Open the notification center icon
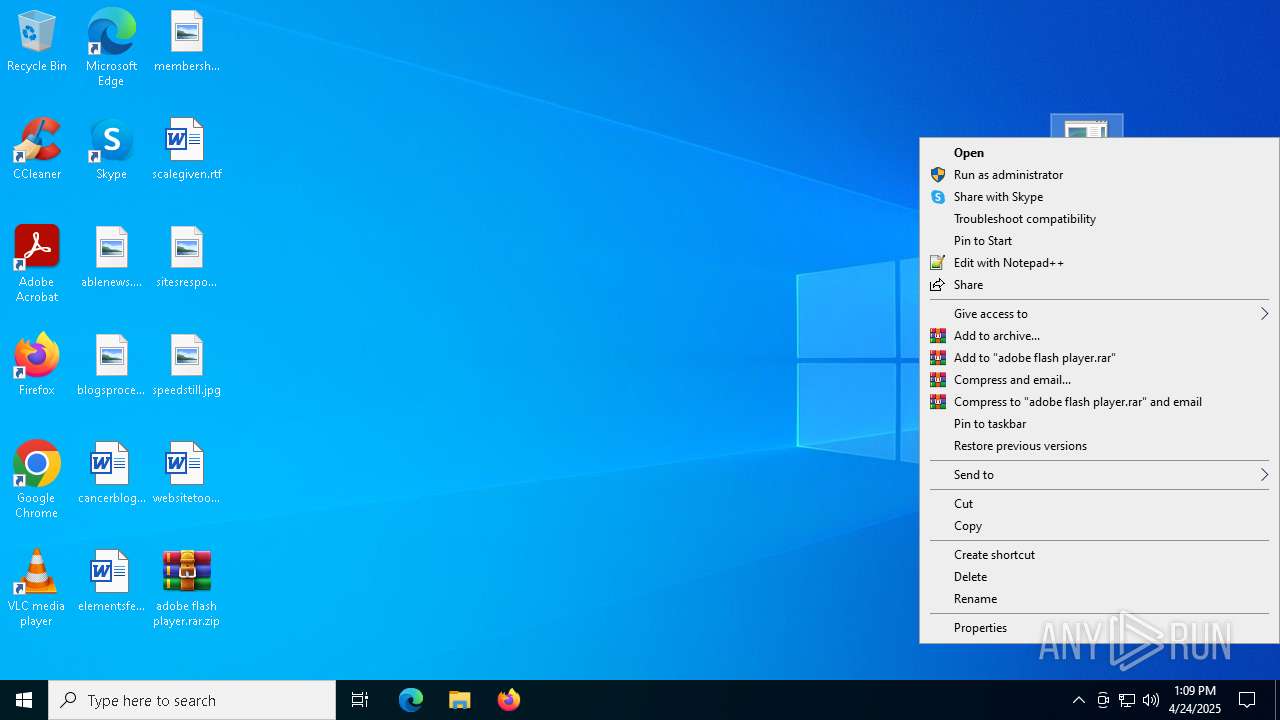1280x720 pixels. (x=1247, y=700)
